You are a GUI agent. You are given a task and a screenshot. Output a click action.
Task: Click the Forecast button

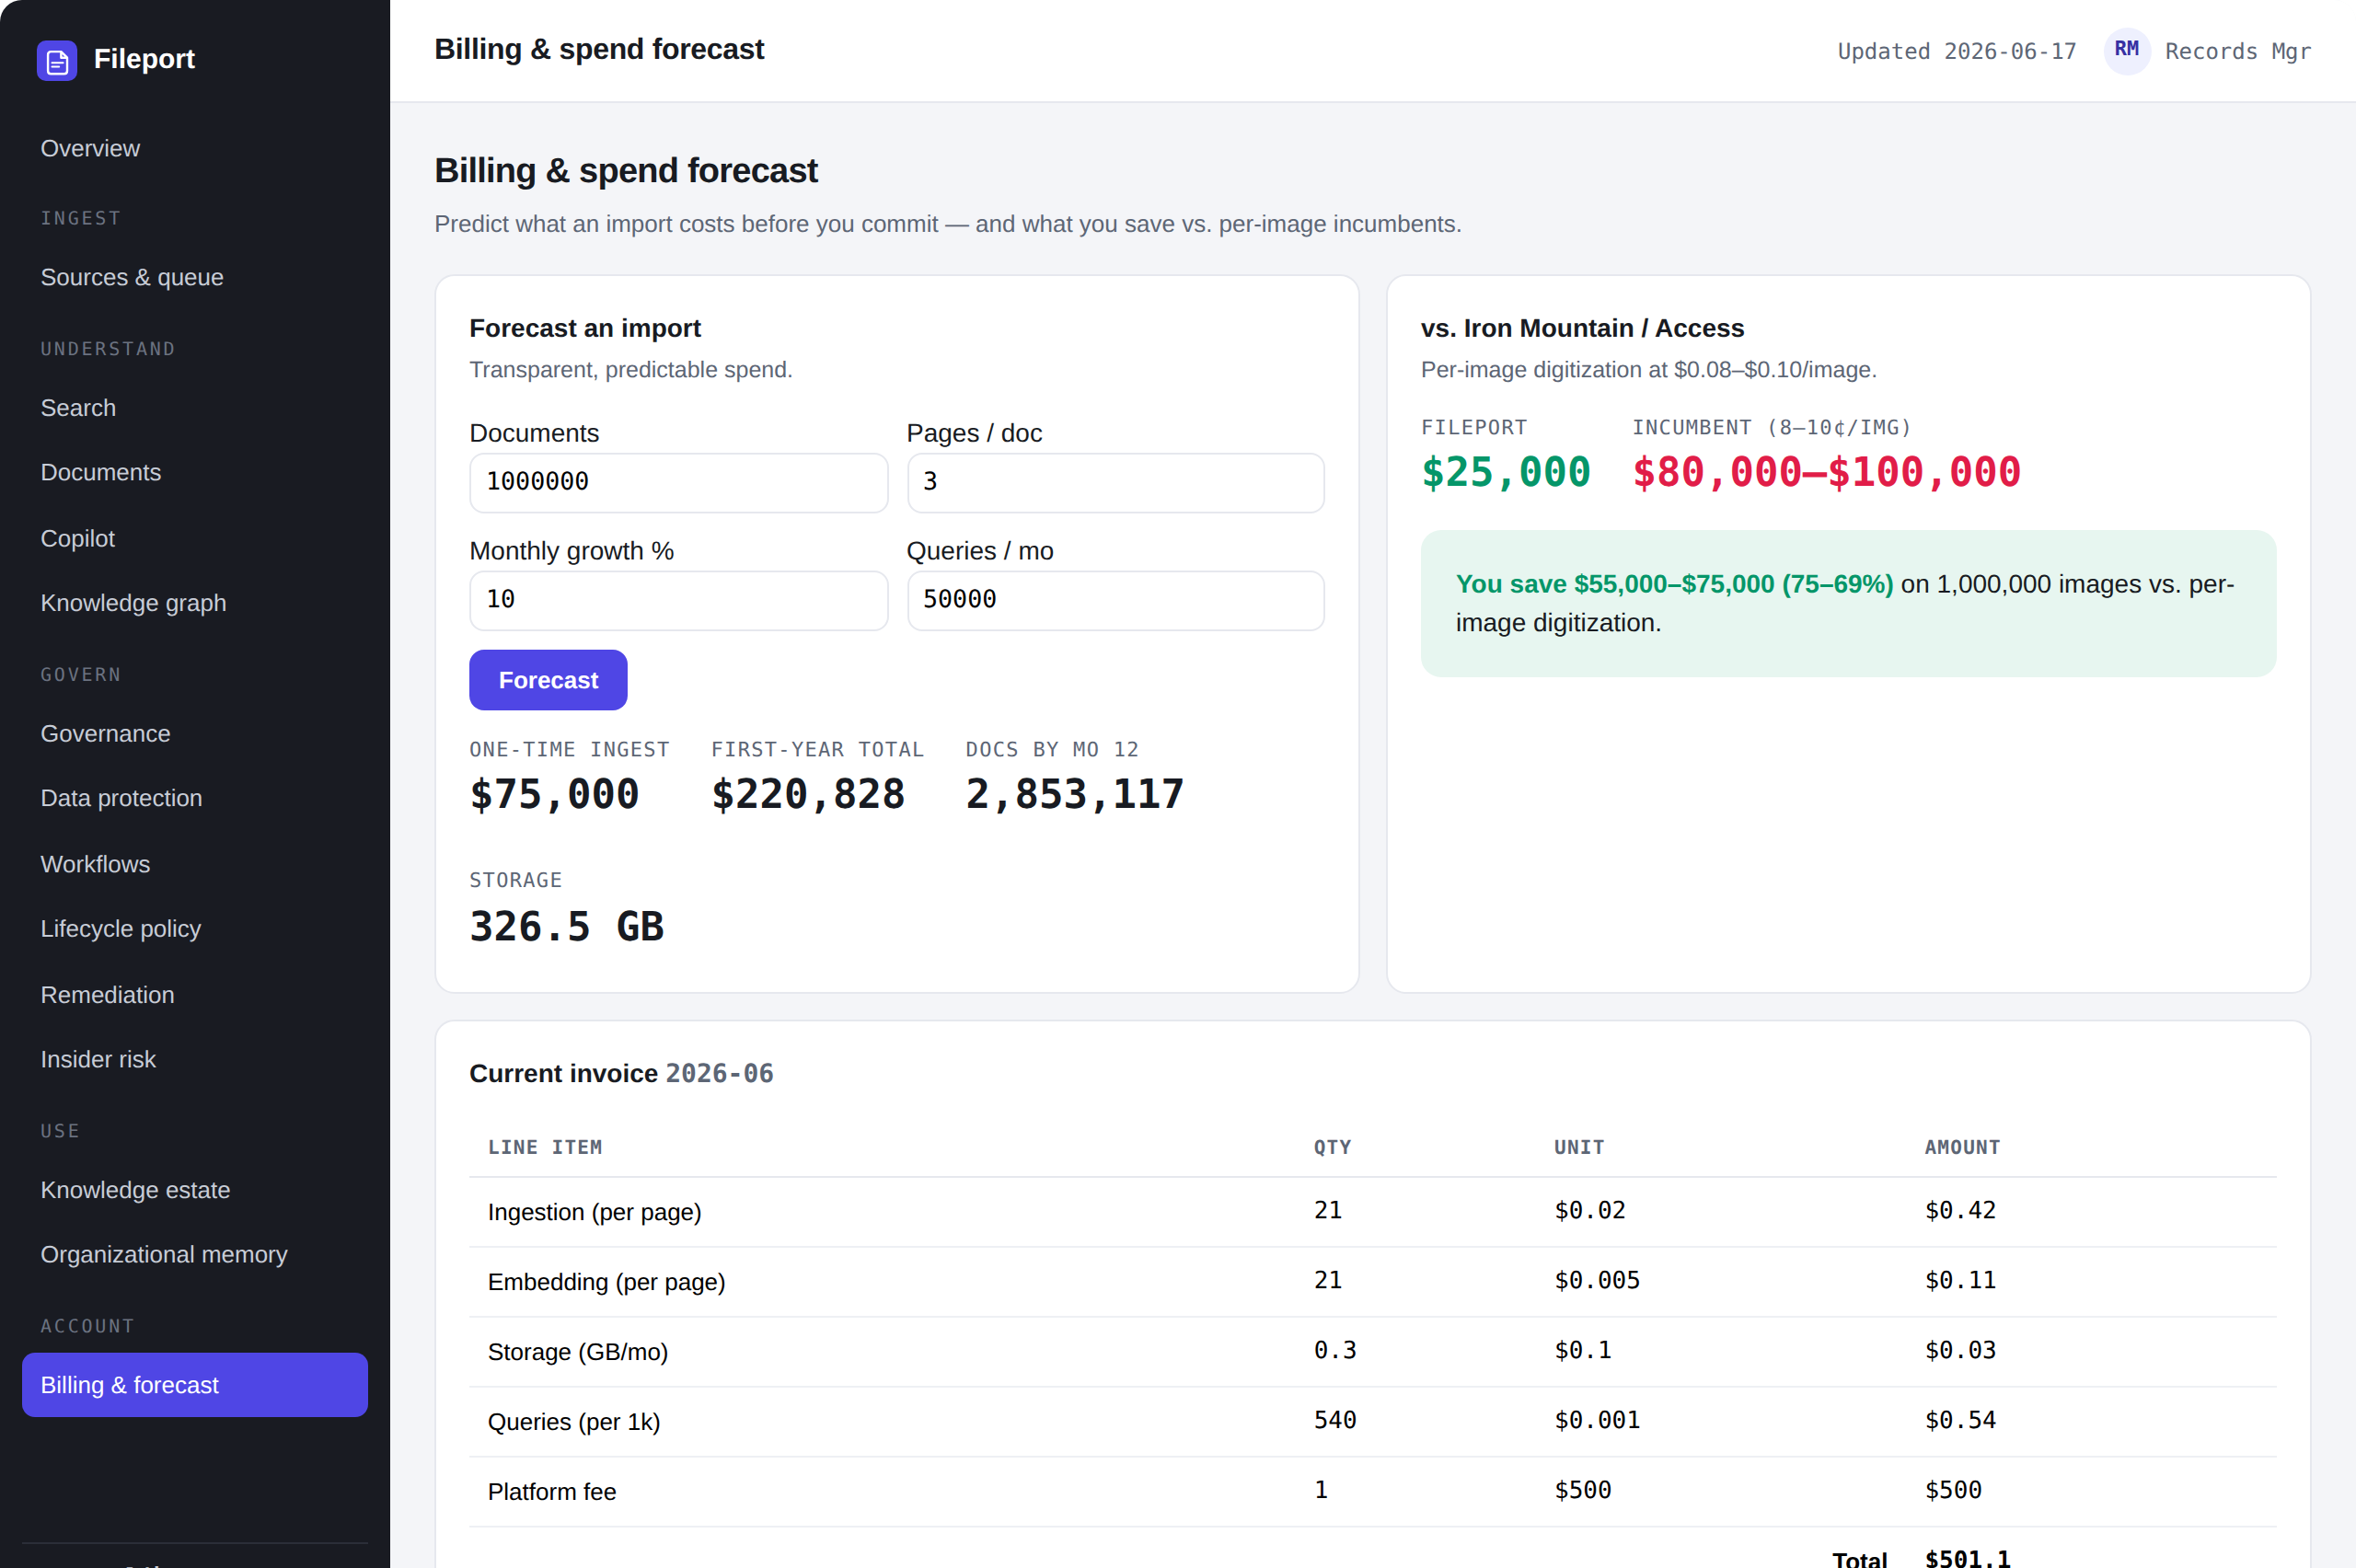point(548,680)
